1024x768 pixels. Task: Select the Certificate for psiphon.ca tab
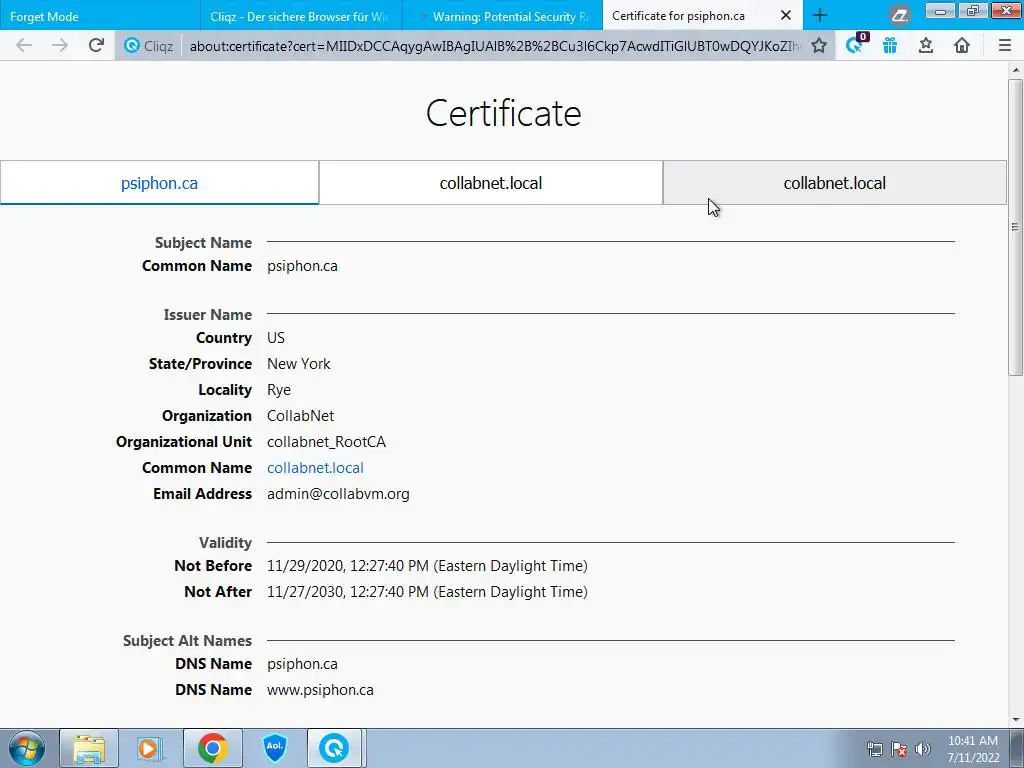(692, 16)
